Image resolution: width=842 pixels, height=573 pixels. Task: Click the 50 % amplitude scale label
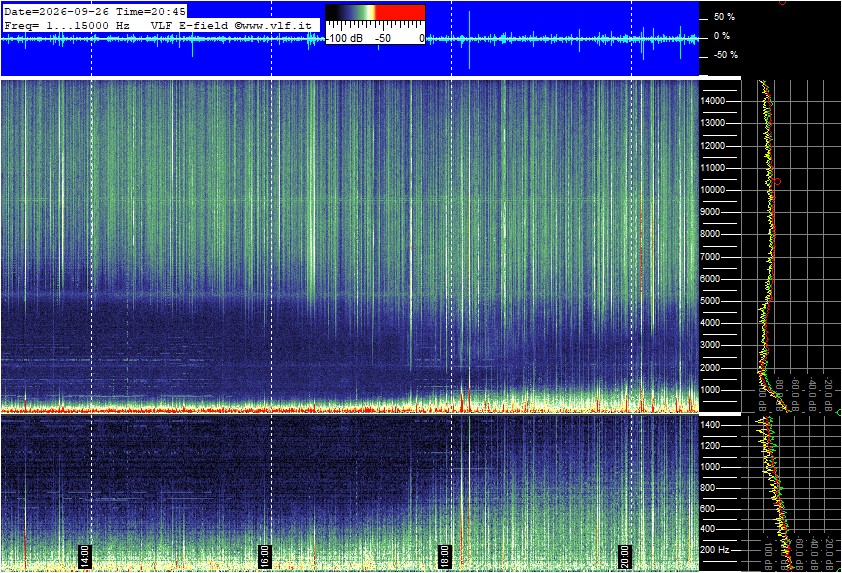(x=724, y=17)
